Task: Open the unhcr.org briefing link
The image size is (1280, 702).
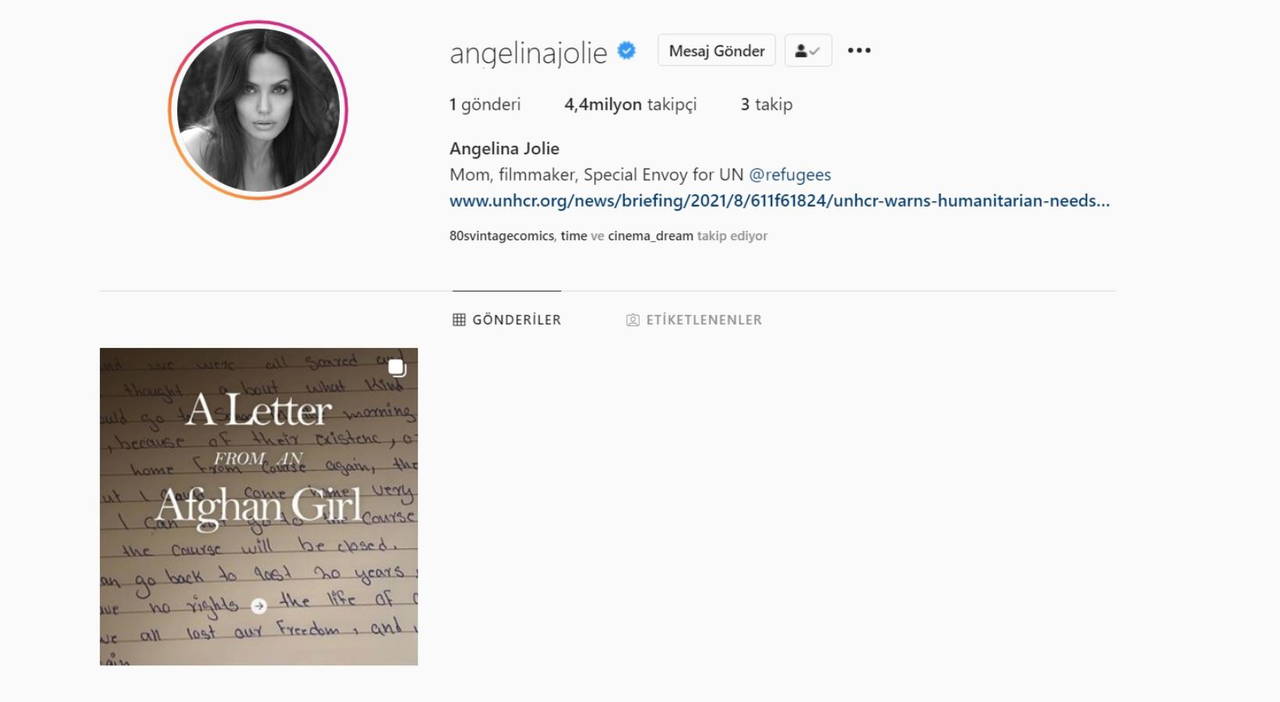Action: point(780,201)
